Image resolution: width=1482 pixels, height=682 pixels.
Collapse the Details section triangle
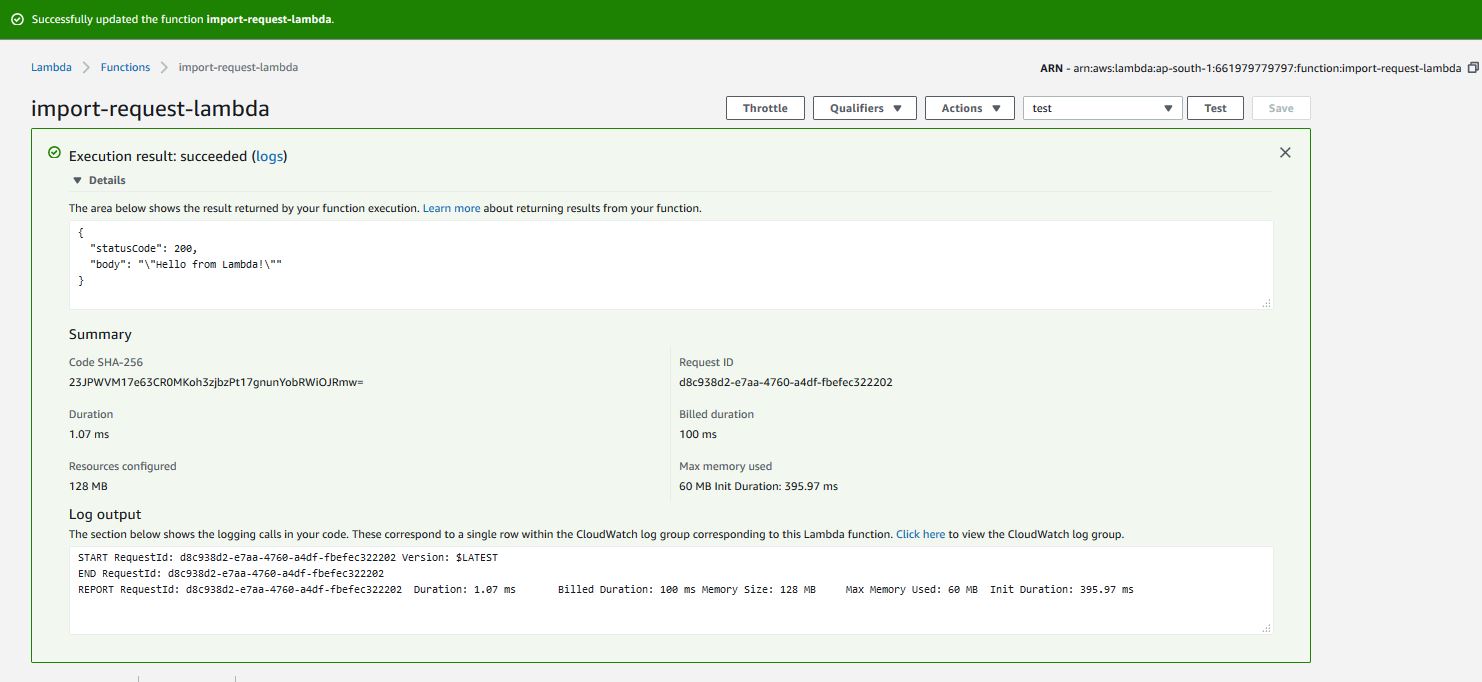click(x=77, y=181)
